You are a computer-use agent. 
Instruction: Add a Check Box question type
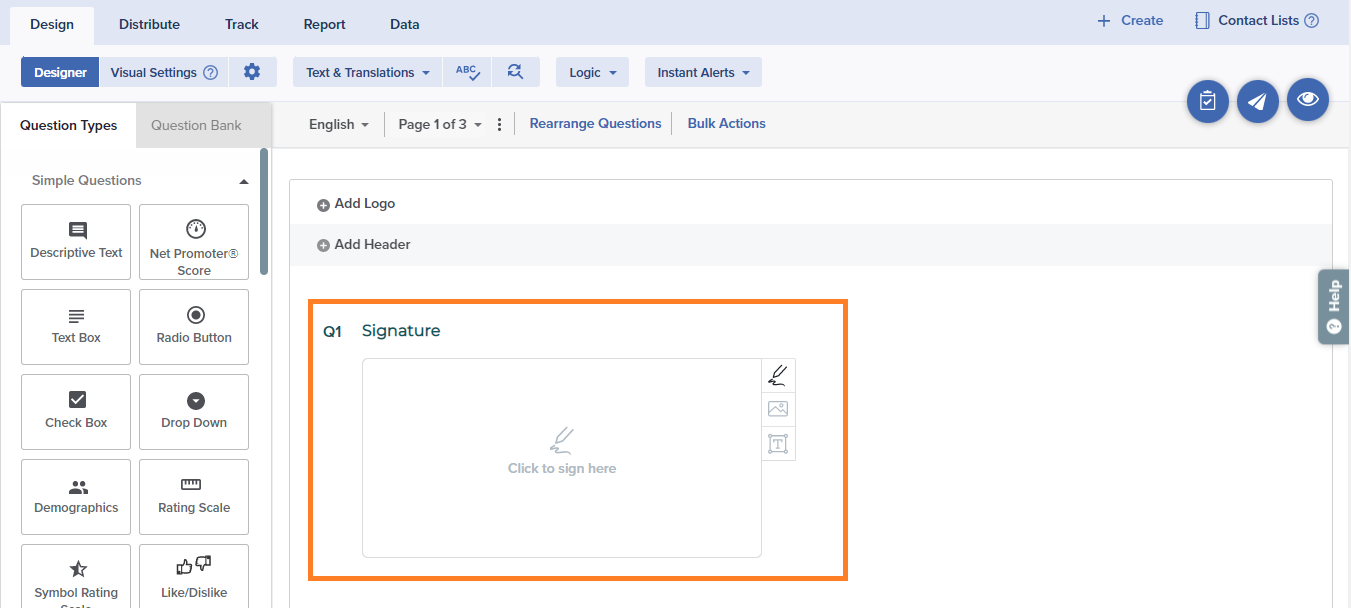pyautogui.click(x=76, y=412)
